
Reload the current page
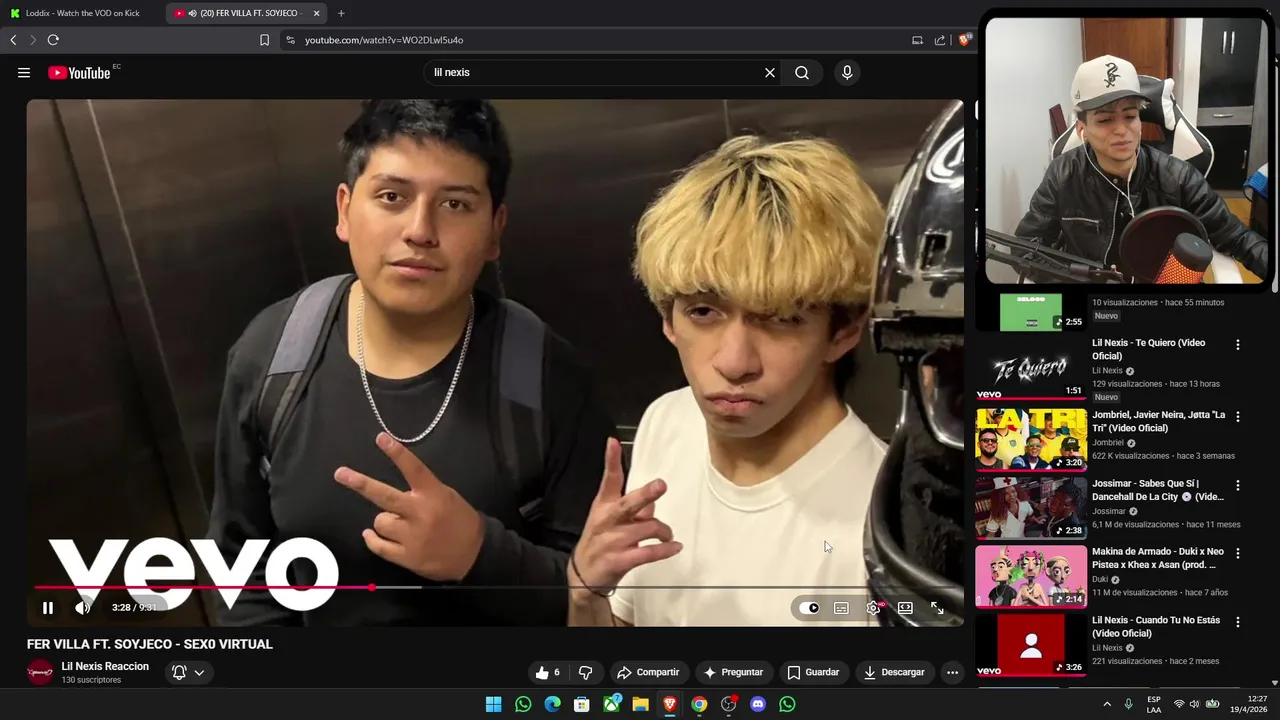point(53,40)
